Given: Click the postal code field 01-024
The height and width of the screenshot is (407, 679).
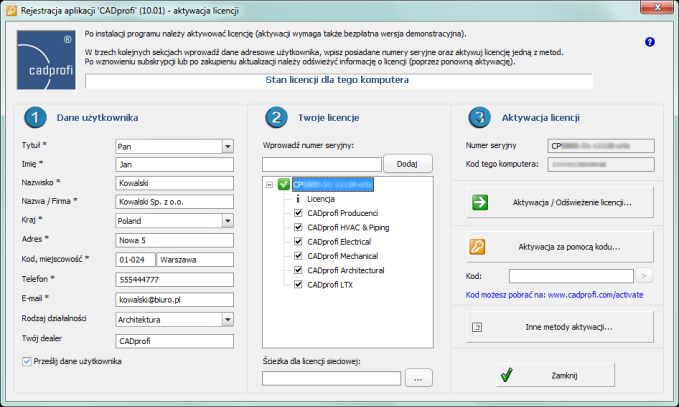Looking at the screenshot, I should pyautogui.click(x=136, y=260).
